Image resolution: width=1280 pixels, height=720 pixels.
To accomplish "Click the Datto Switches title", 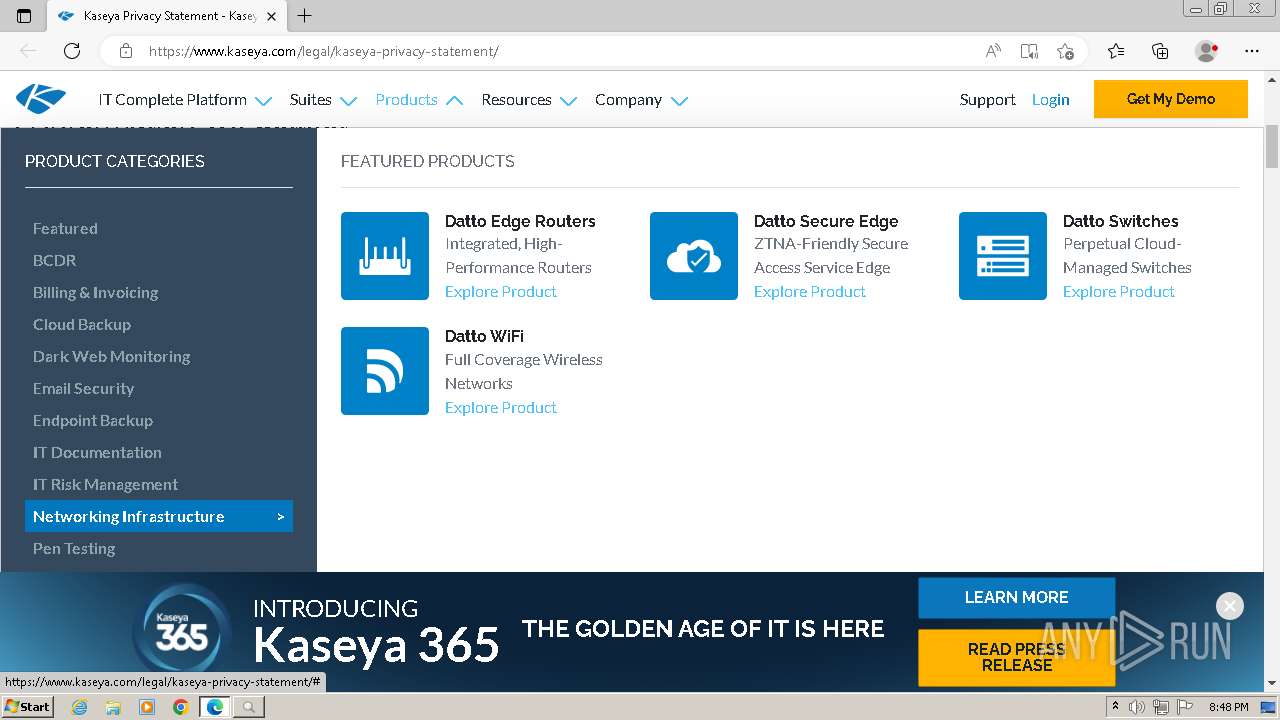I will [1121, 221].
